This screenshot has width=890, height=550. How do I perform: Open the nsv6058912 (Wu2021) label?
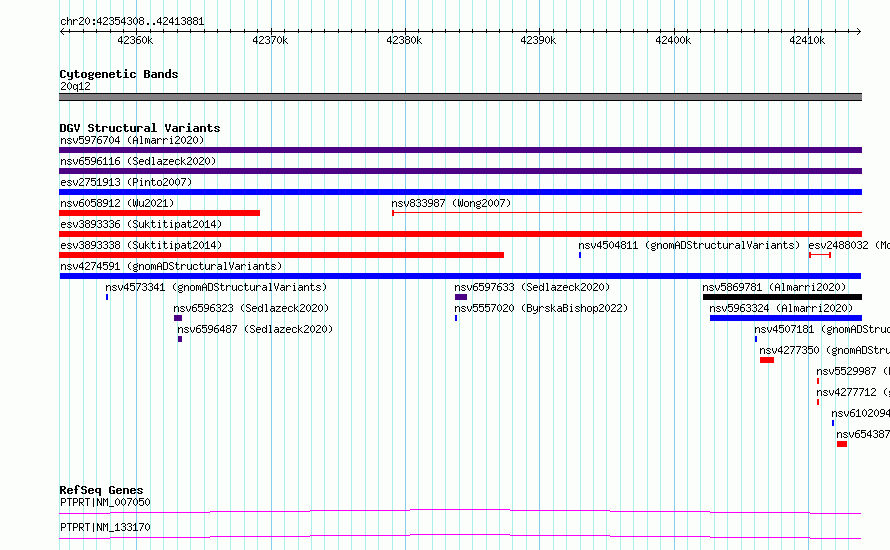click(117, 203)
